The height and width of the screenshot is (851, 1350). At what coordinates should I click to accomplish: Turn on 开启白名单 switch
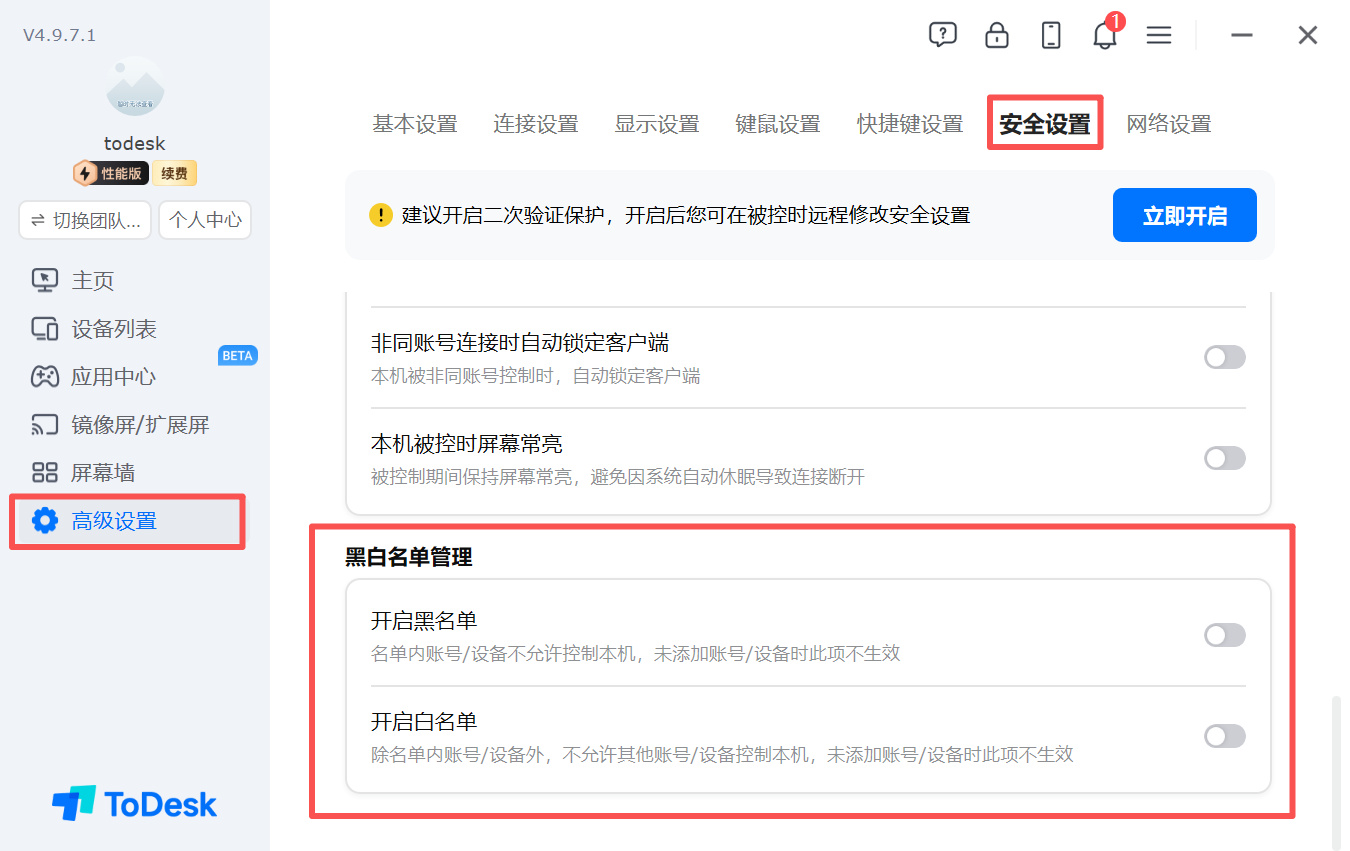point(1225,736)
